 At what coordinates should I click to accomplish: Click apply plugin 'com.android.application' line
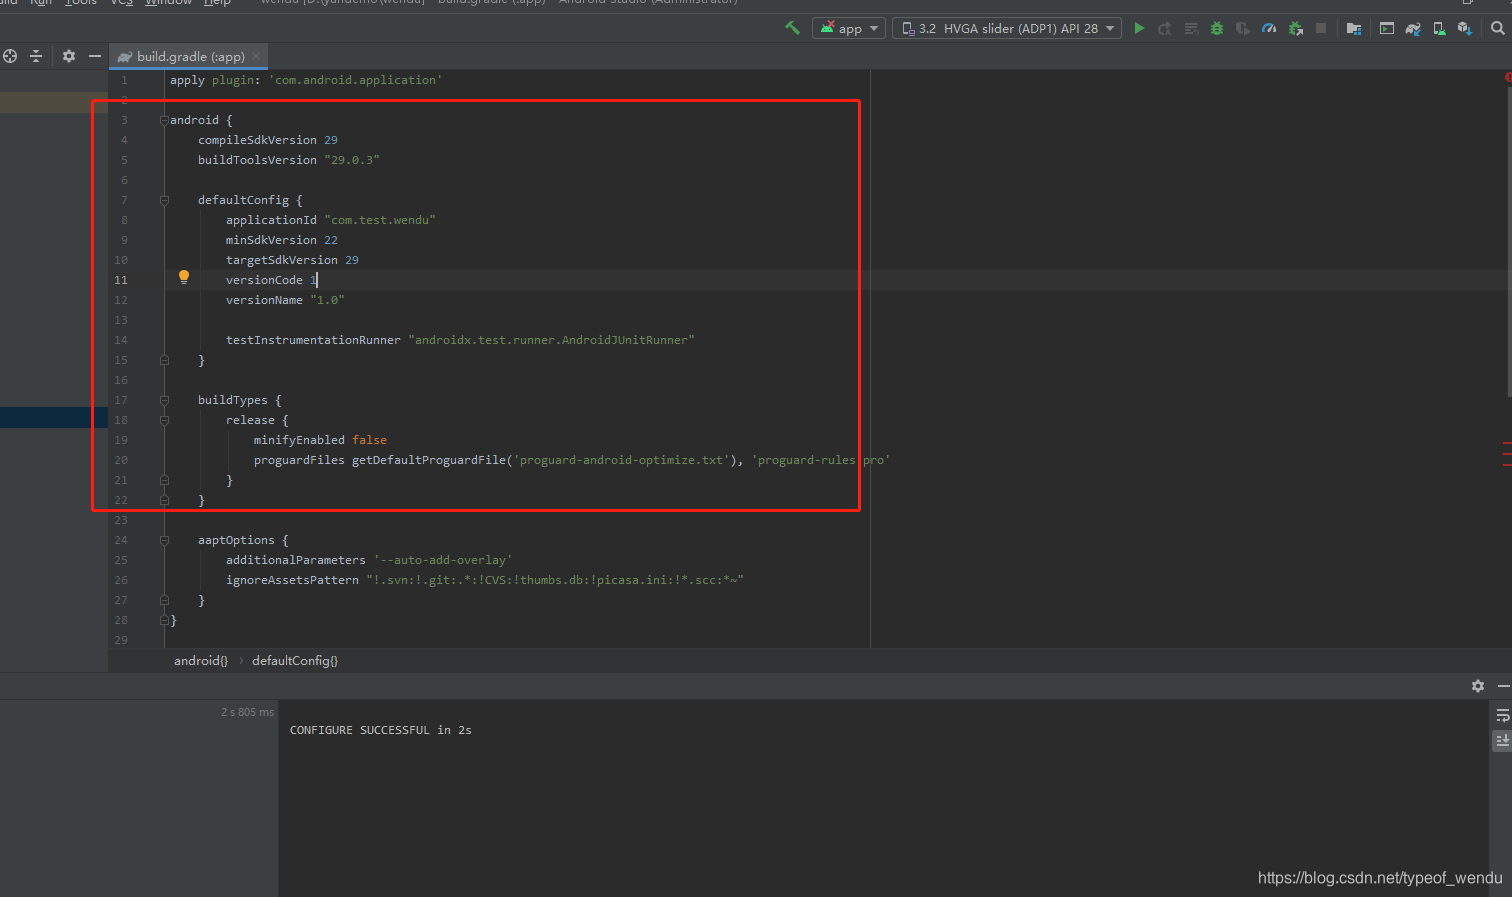click(306, 80)
